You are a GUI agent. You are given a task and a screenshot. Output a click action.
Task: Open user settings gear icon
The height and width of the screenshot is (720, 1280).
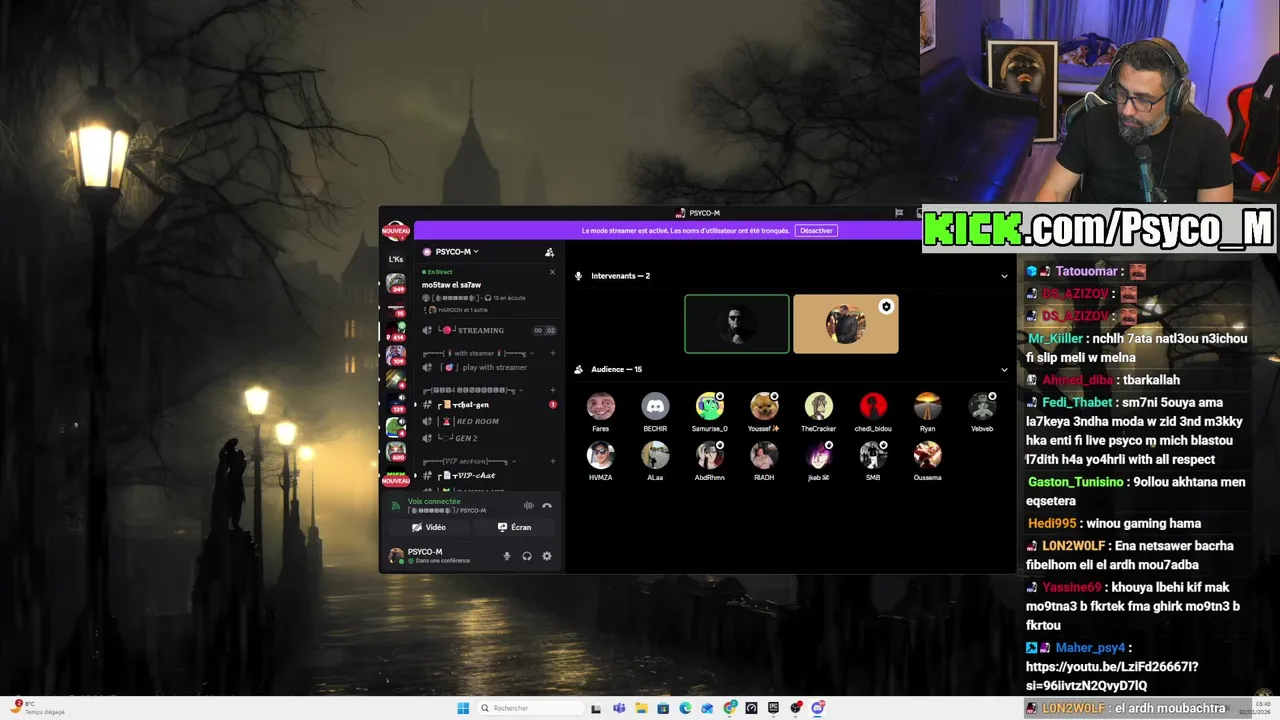pyautogui.click(x=547, y=556)
